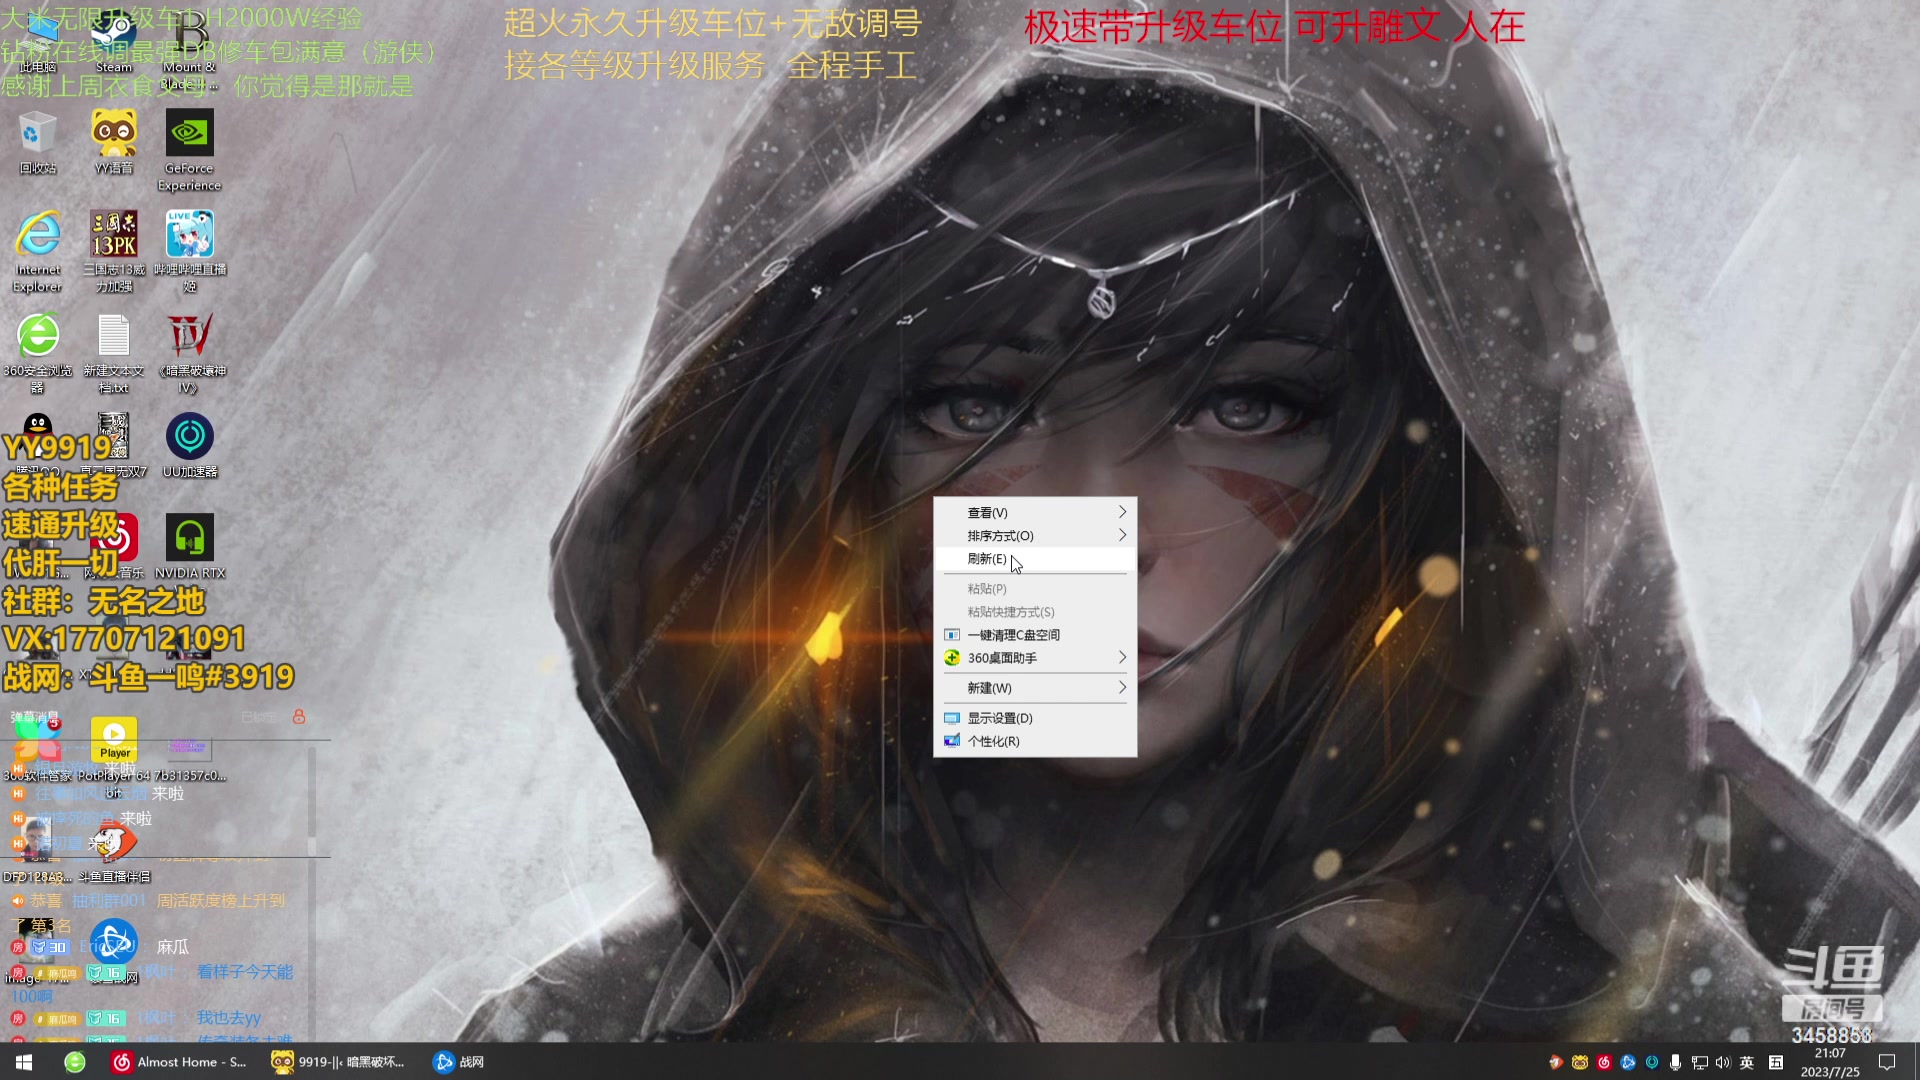Select the UU加速器 desktop icon
Screen dimensions: 1920x1080
coord(189,446)
